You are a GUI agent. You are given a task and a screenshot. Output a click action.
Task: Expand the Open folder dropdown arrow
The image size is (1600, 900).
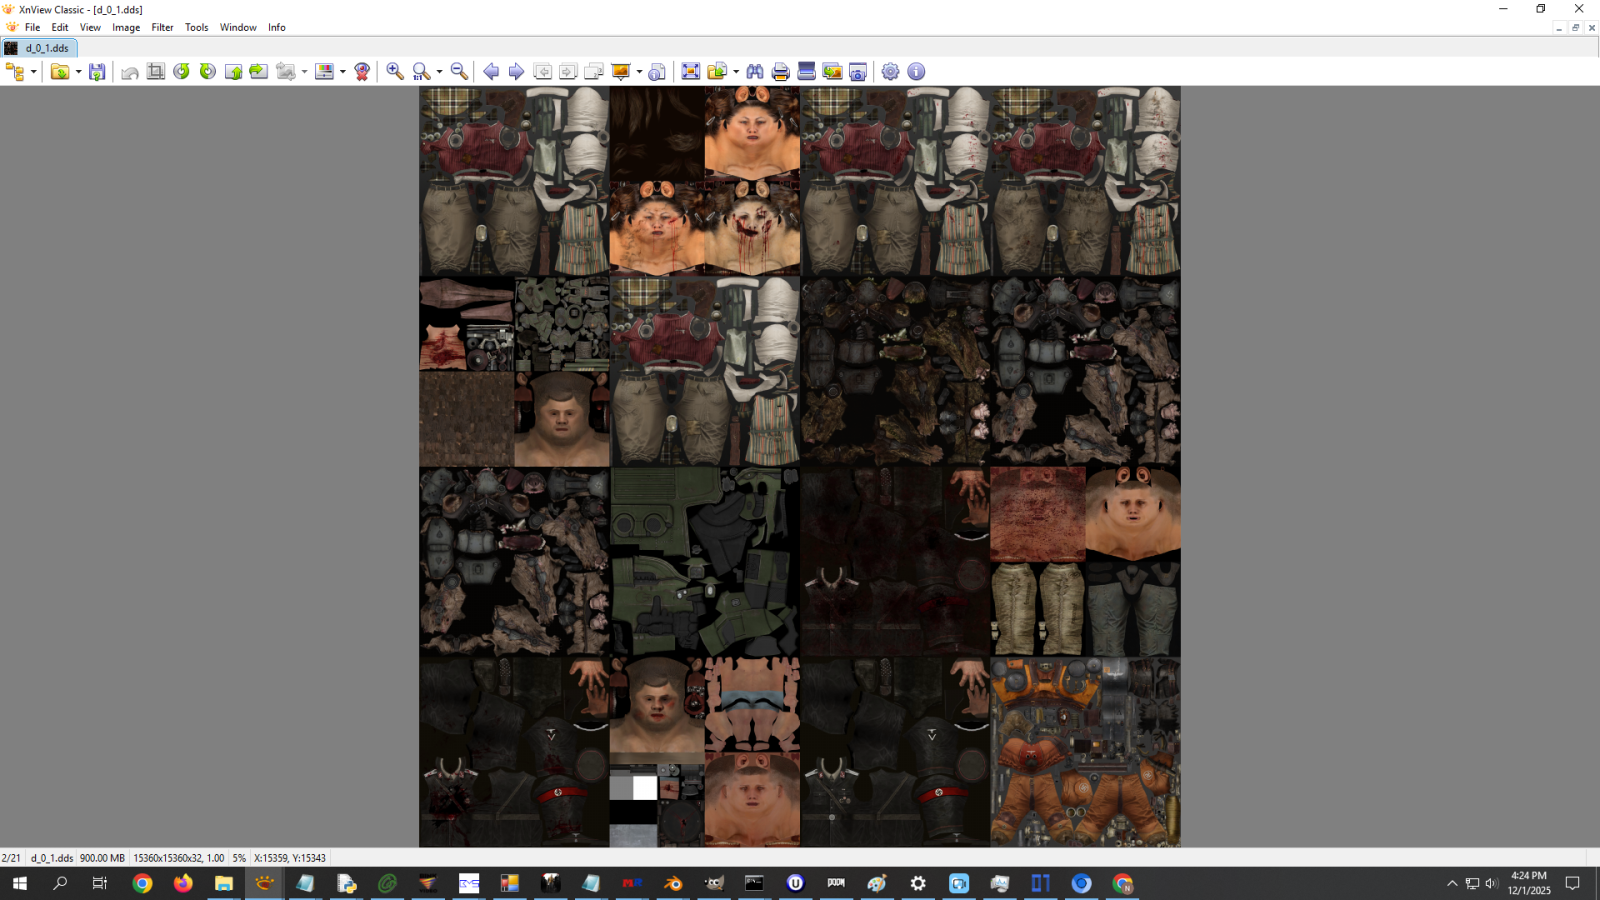tap(78, 72)
